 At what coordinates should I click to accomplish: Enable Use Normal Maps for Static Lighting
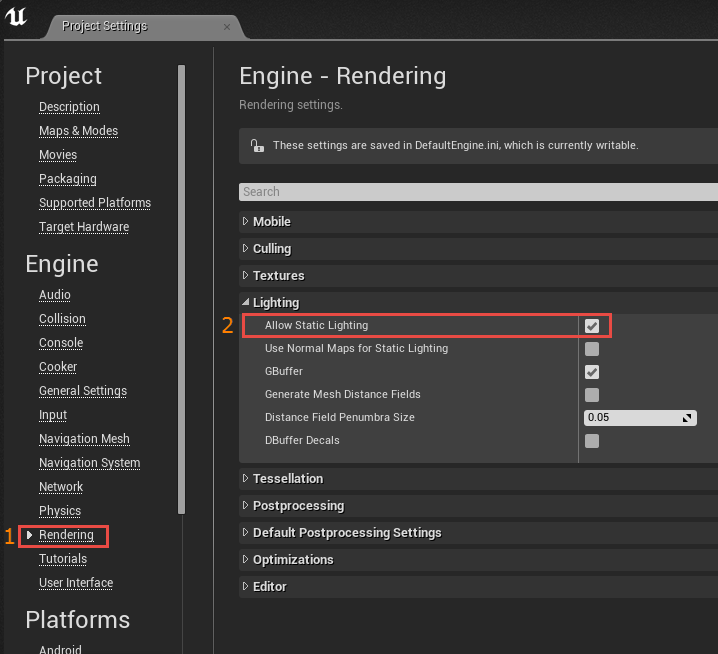[x=592, y=349]
